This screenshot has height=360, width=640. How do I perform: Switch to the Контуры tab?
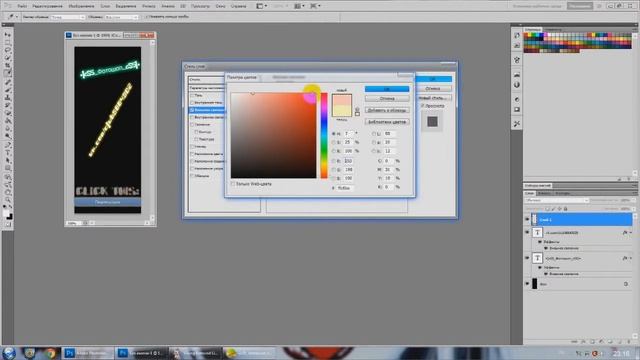point(562,193)
